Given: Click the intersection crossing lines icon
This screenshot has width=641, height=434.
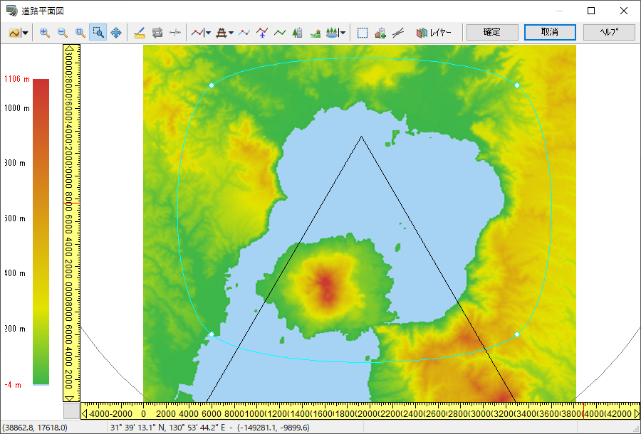Looking at the screenshot, I should pos(398,33).
